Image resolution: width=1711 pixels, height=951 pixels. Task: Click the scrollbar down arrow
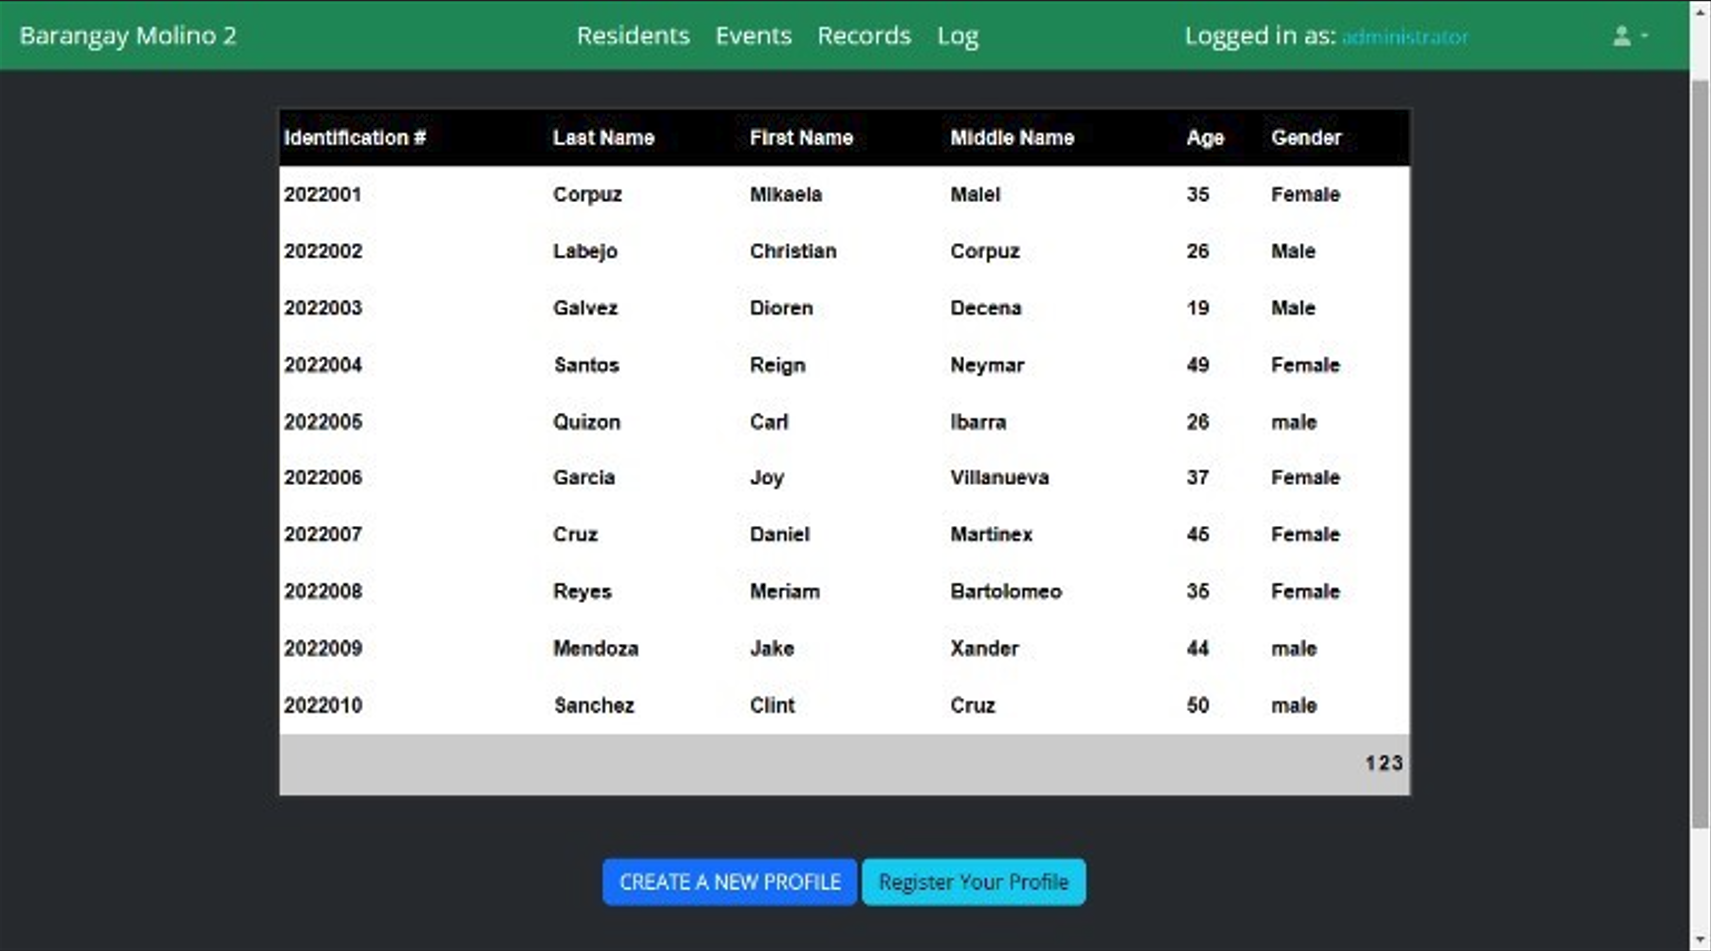(1700, 940)
